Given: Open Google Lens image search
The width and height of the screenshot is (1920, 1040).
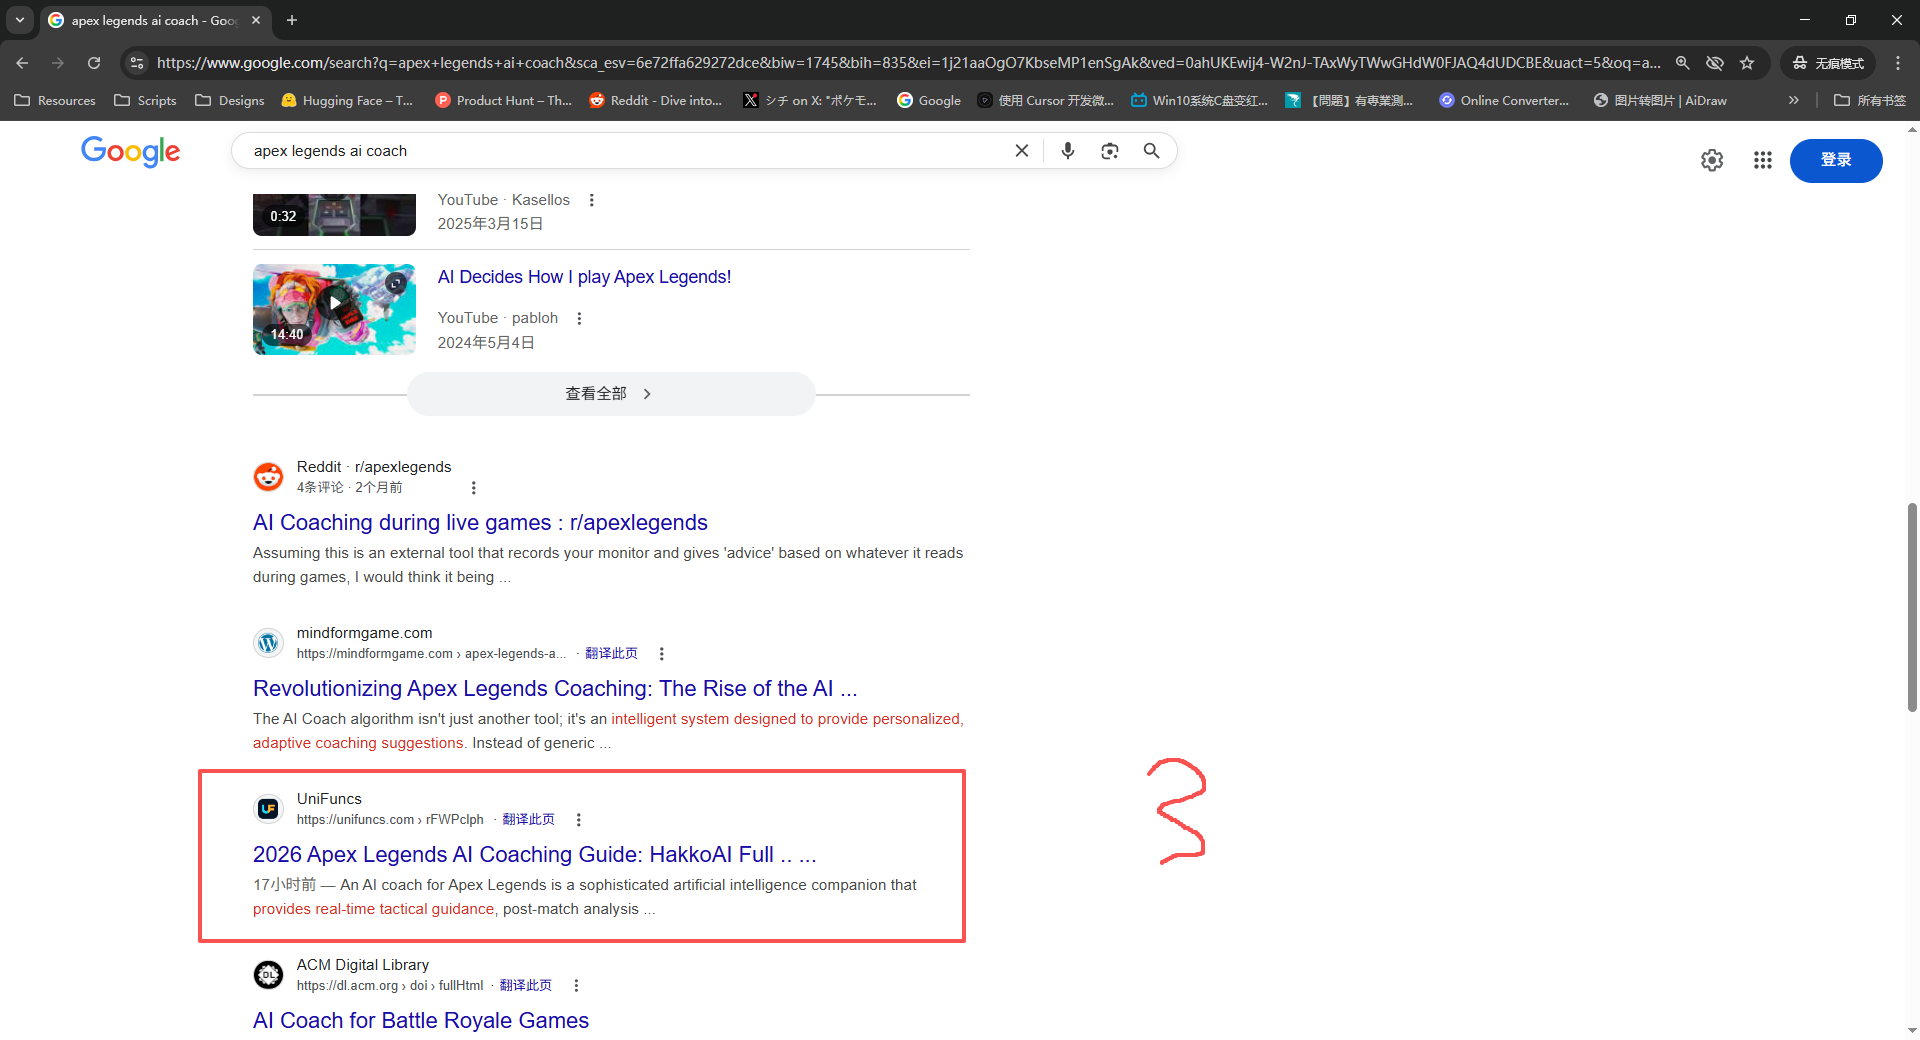Looking at the screenshot, I should click(1110, 151).
